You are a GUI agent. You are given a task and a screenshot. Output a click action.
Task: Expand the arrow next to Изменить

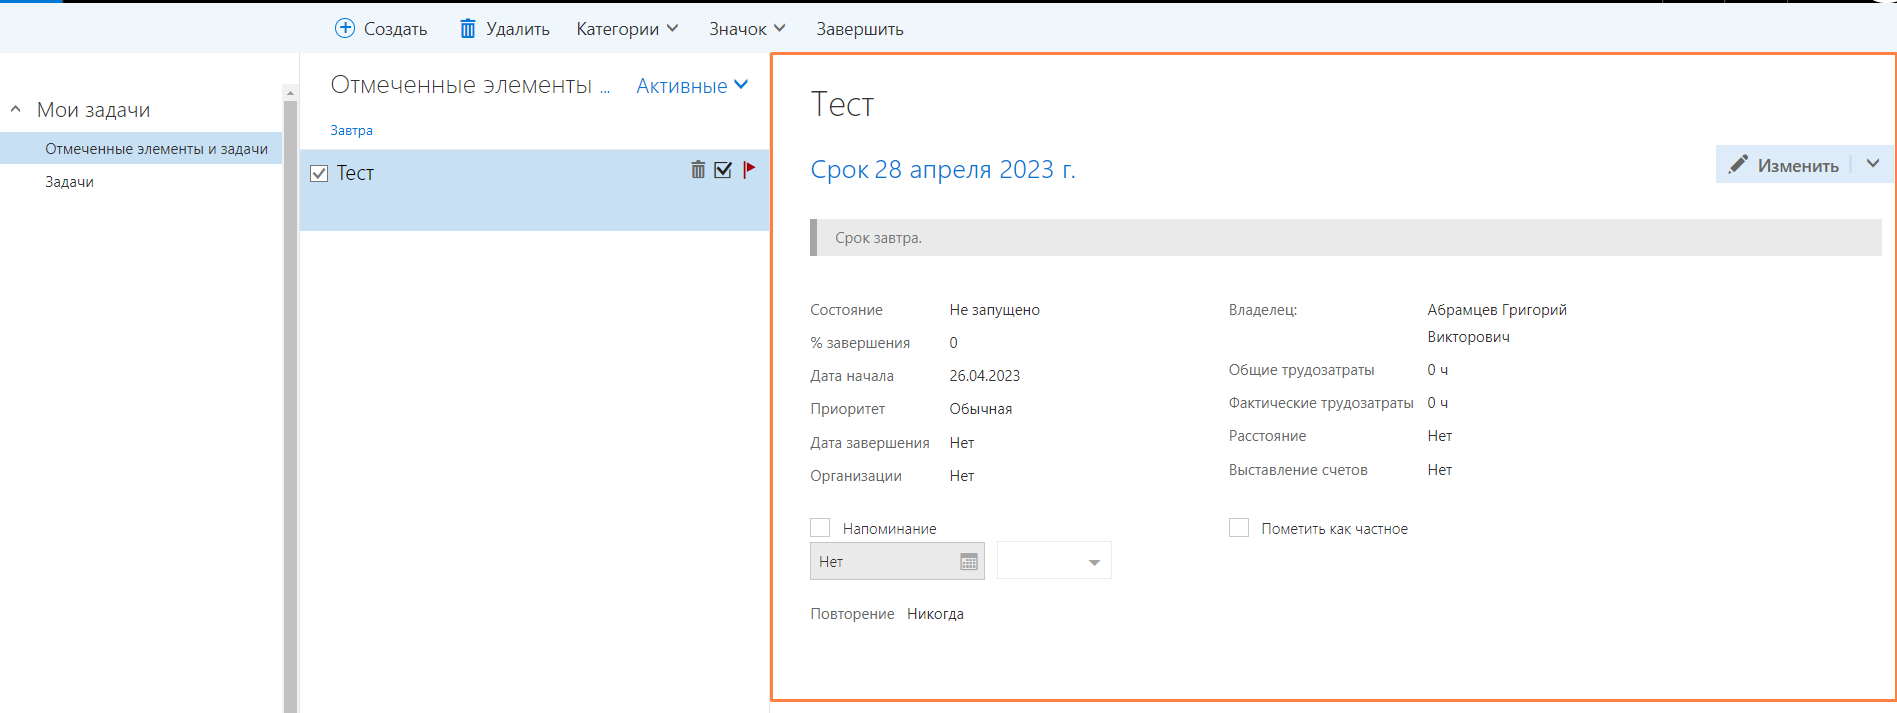pos(1873,164)
